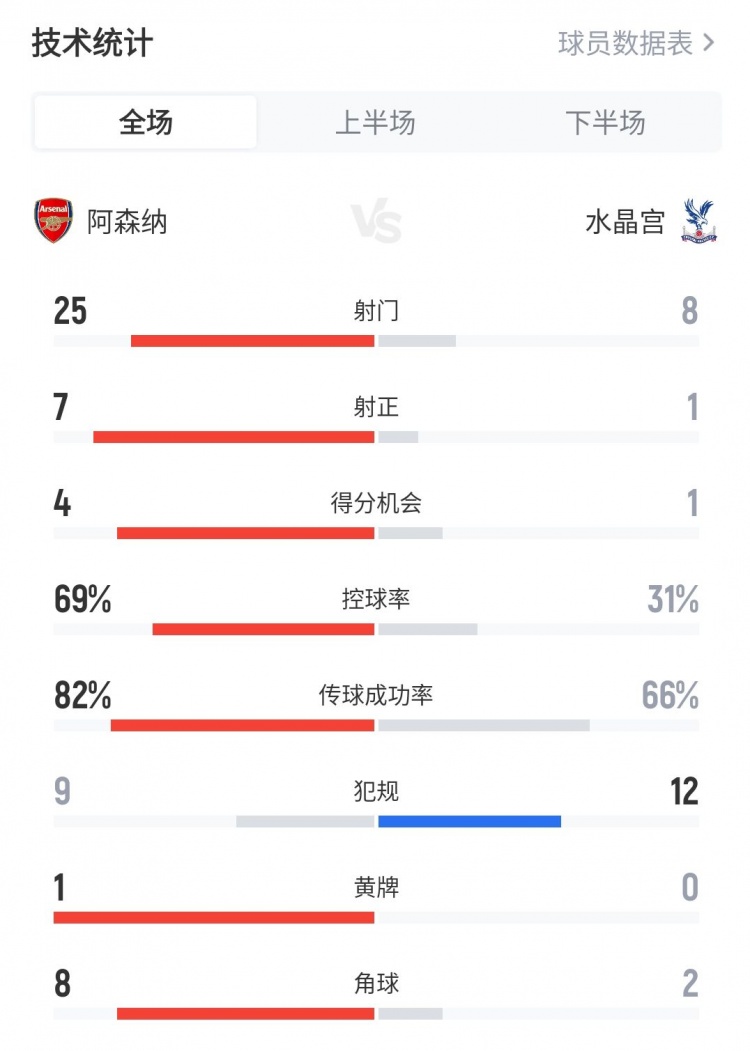Click the 阿森纳 team name

tap(127, 222)
